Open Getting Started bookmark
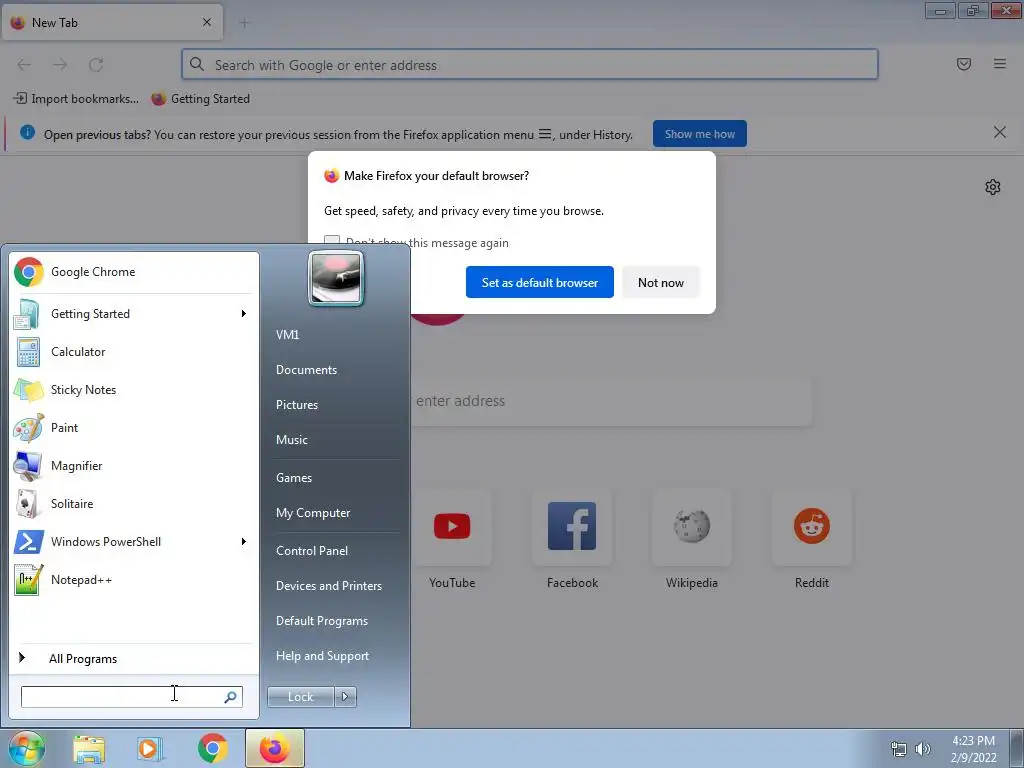This screenshot has width=1024, height=768. pyautogui.click(x=200, y=99)
